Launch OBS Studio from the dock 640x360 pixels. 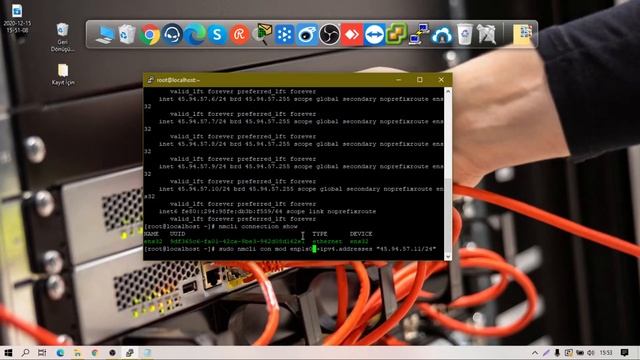[x=329, y=35]
